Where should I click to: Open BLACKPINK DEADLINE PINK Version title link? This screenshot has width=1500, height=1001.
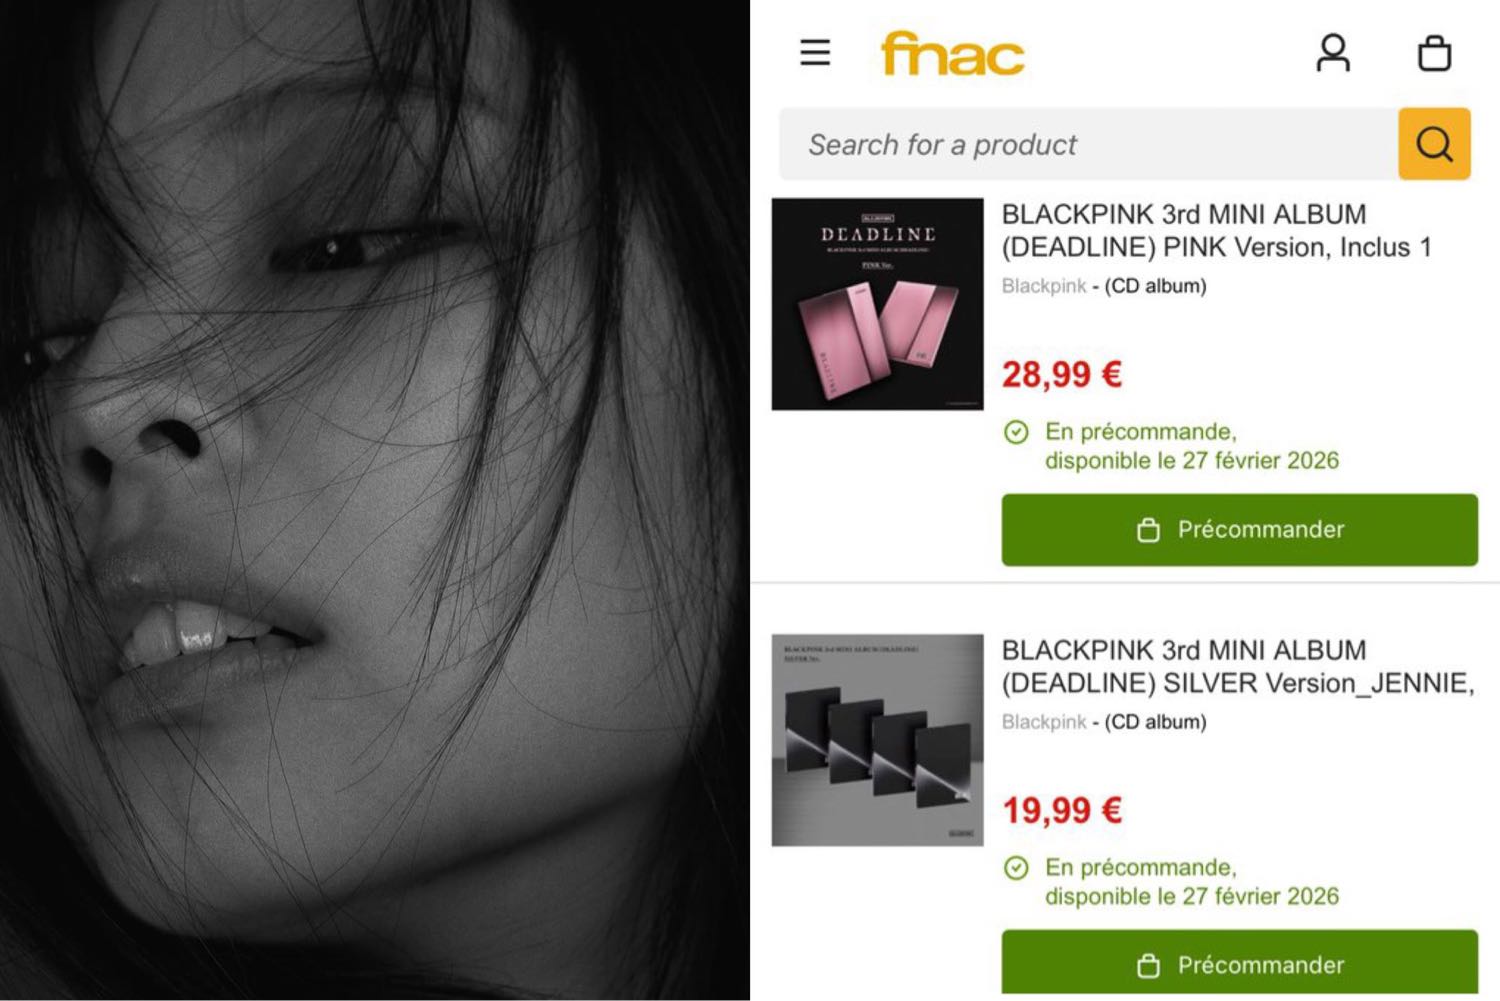pos(1216,231)
